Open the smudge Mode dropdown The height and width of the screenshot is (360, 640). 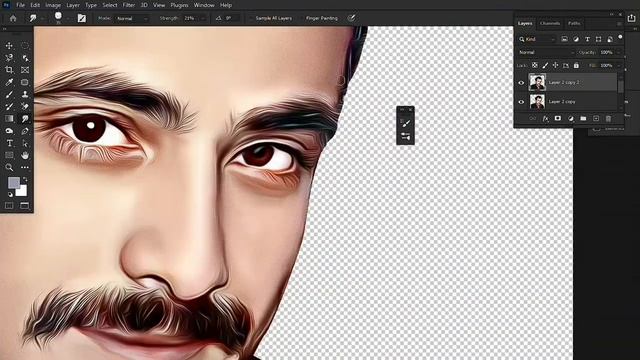point(131,18)
